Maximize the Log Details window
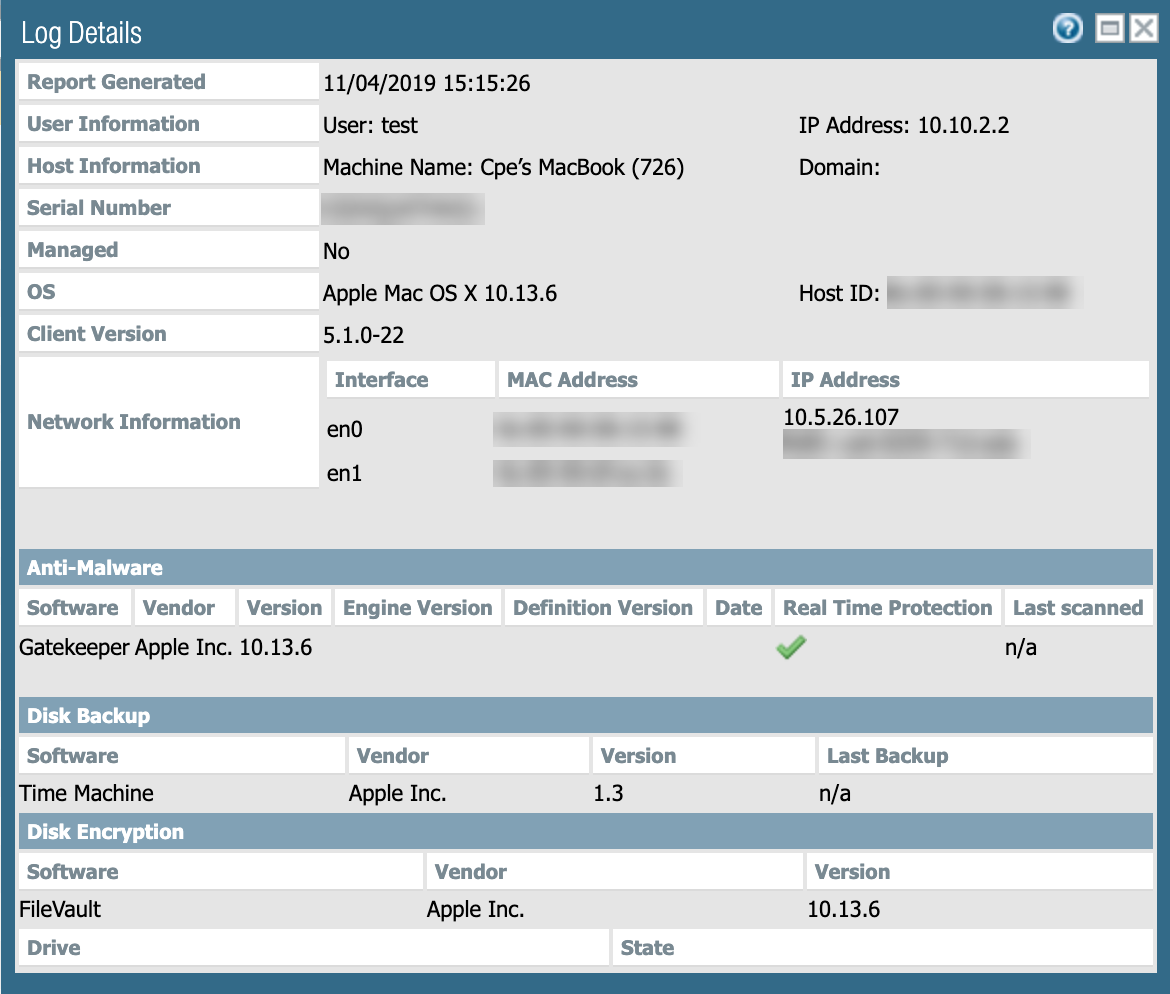Screen dimensions: 1170x994 point(1108,30)
